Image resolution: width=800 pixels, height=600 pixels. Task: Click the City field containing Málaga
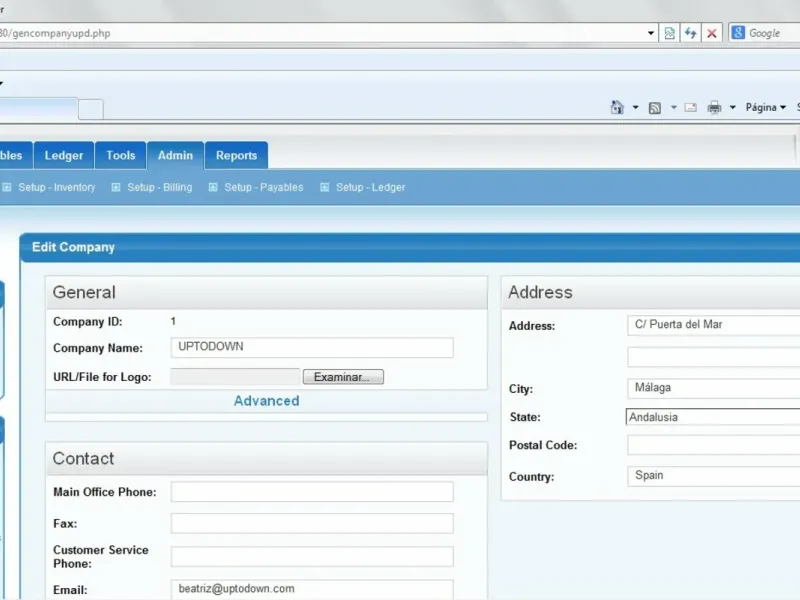coord(713,388)
